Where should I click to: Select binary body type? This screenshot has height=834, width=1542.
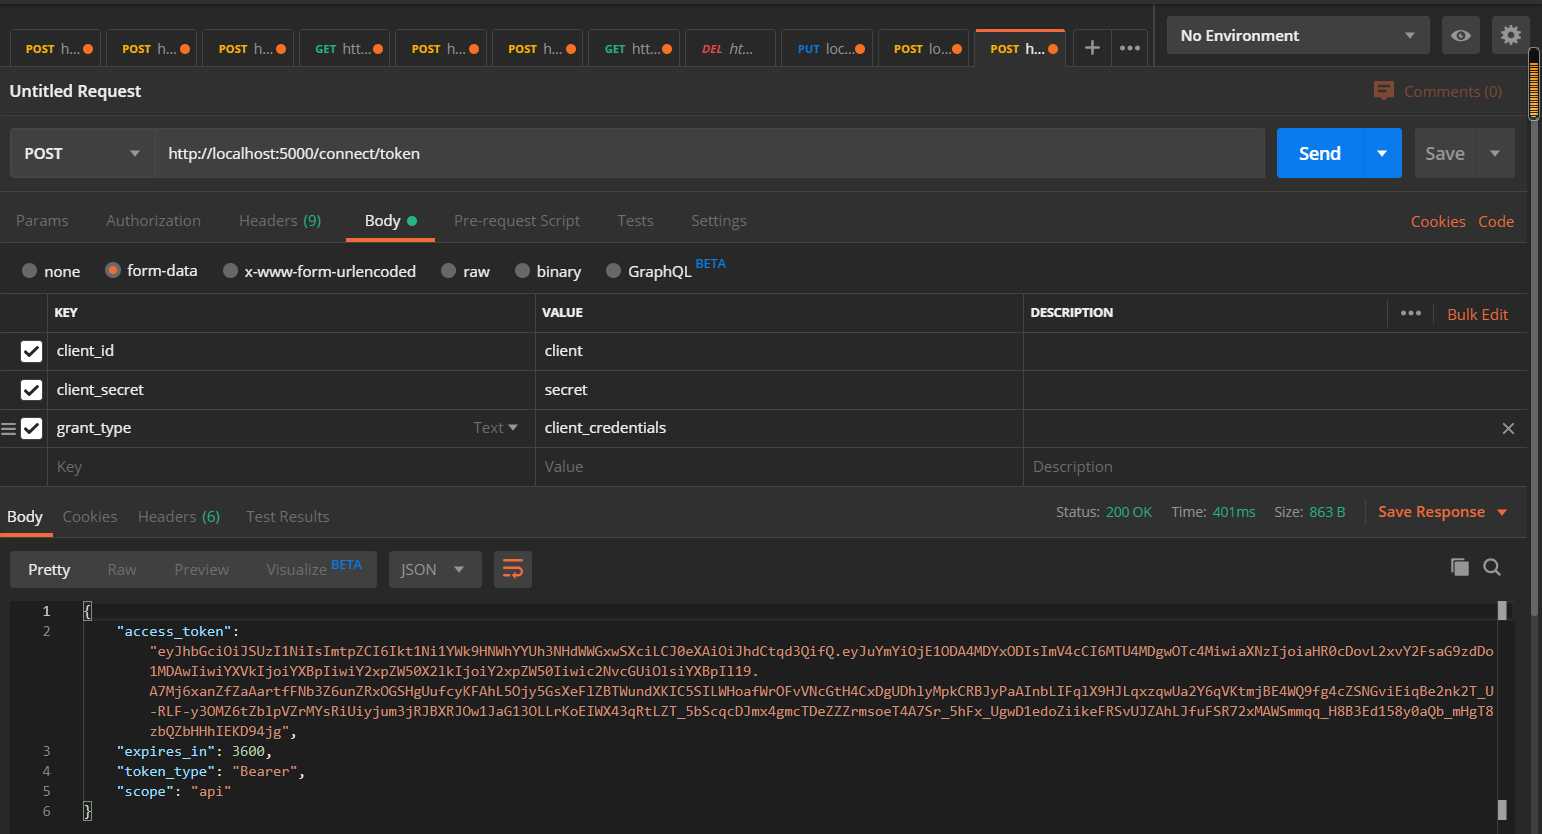tap(522, 271)
